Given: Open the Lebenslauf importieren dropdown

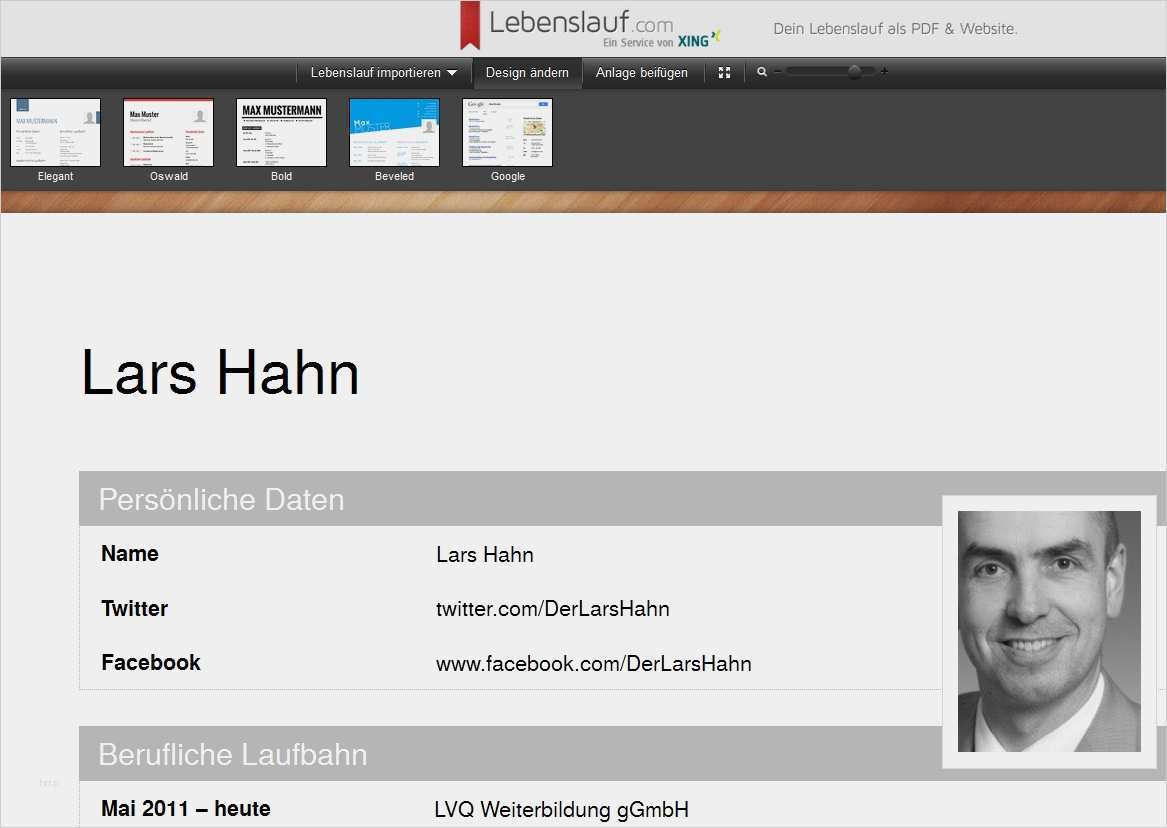Looking at the screenshot, I should point(383,73).
